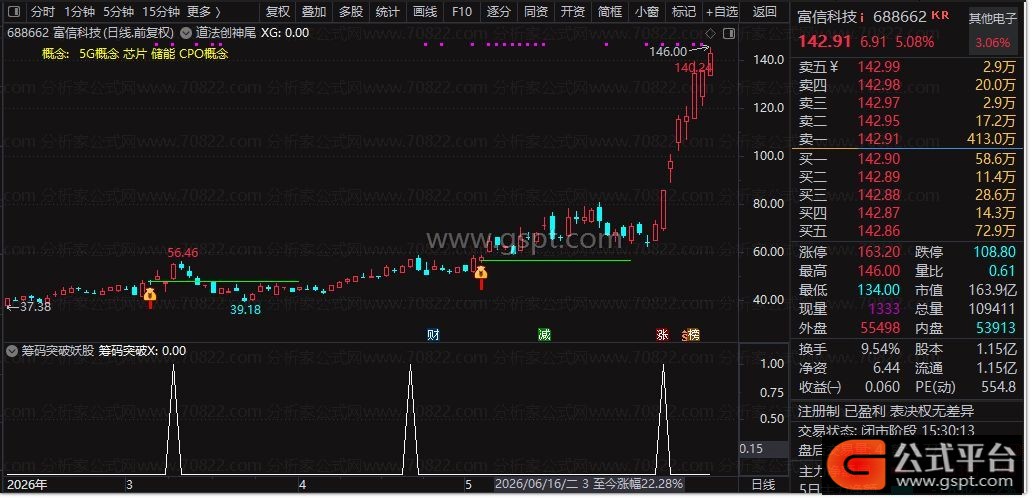This screenshot has height=498, width=1032.
Task: Open the 更多 periods dropdown
Action: click(203, 11)
